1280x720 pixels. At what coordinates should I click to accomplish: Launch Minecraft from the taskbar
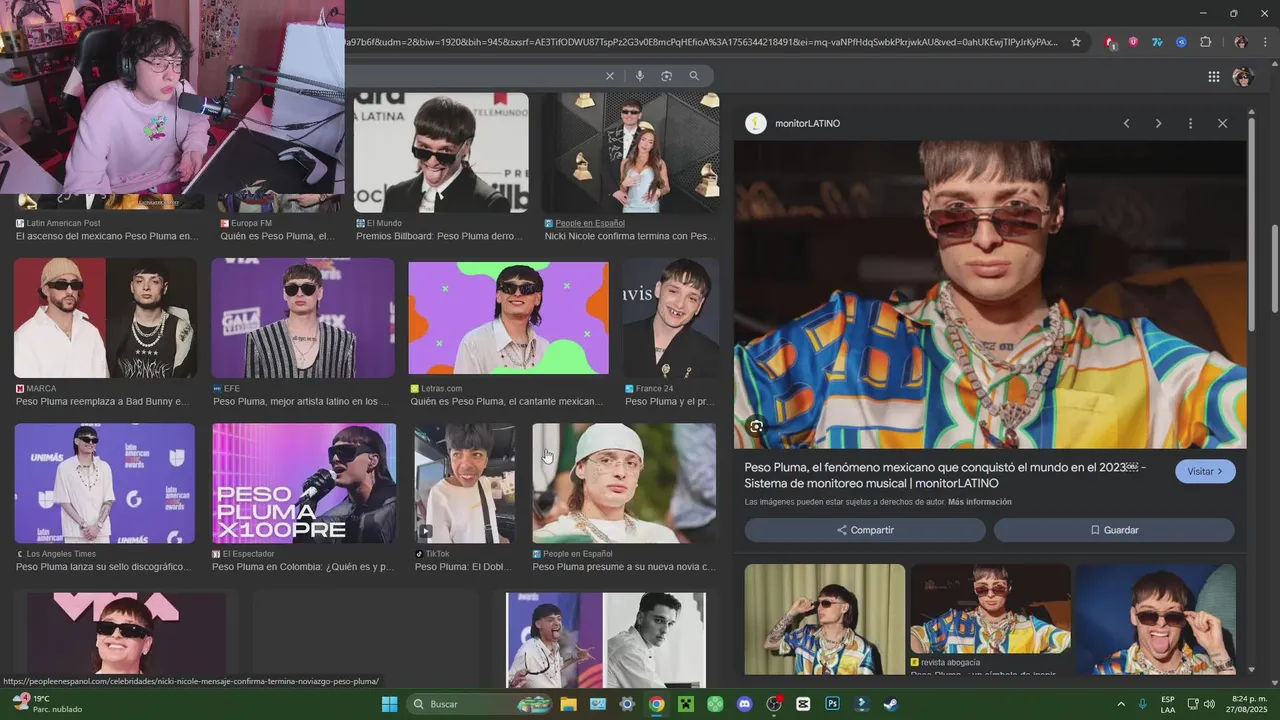(685, 704)
